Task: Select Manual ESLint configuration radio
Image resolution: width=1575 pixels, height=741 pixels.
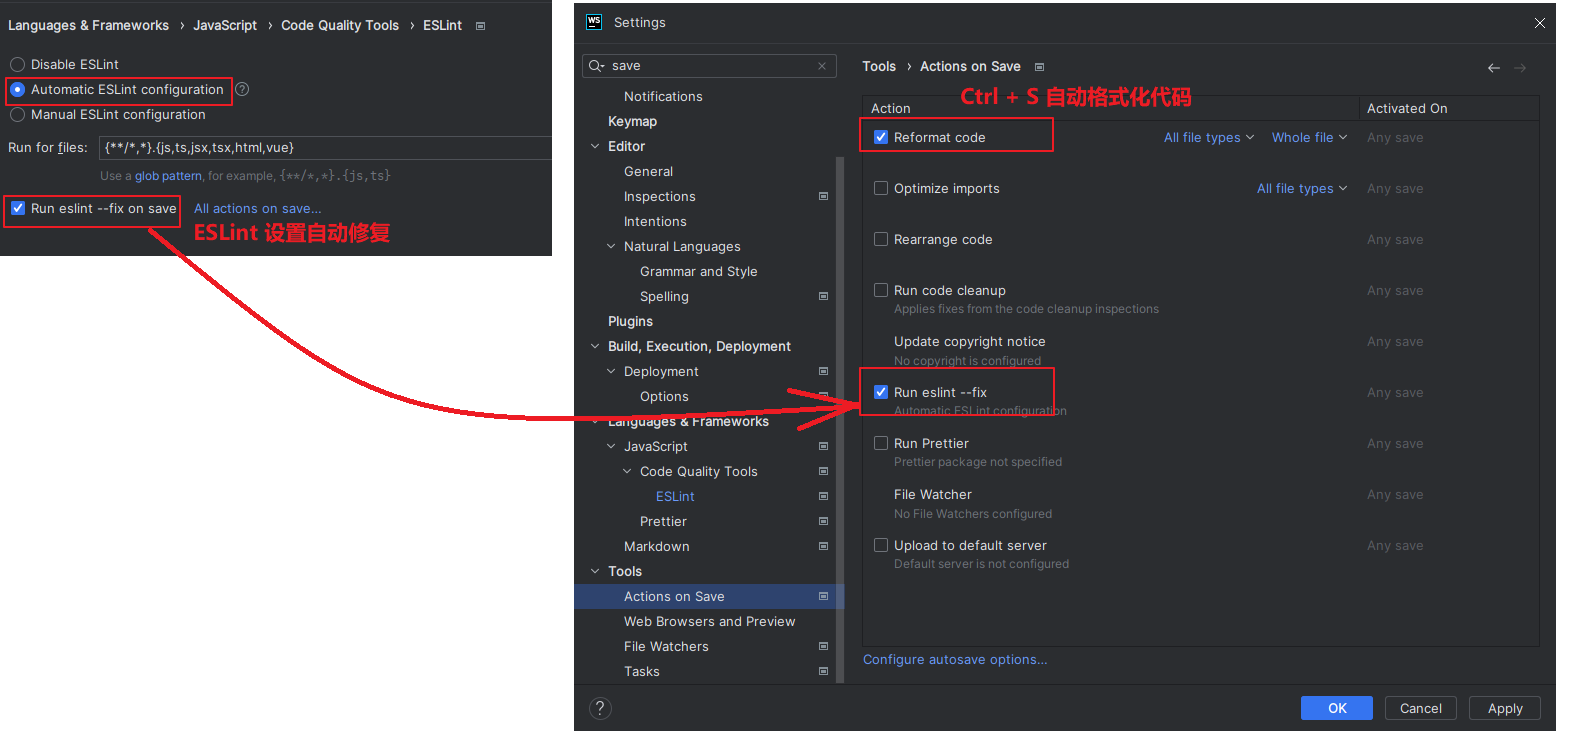Action: [17, 114]
